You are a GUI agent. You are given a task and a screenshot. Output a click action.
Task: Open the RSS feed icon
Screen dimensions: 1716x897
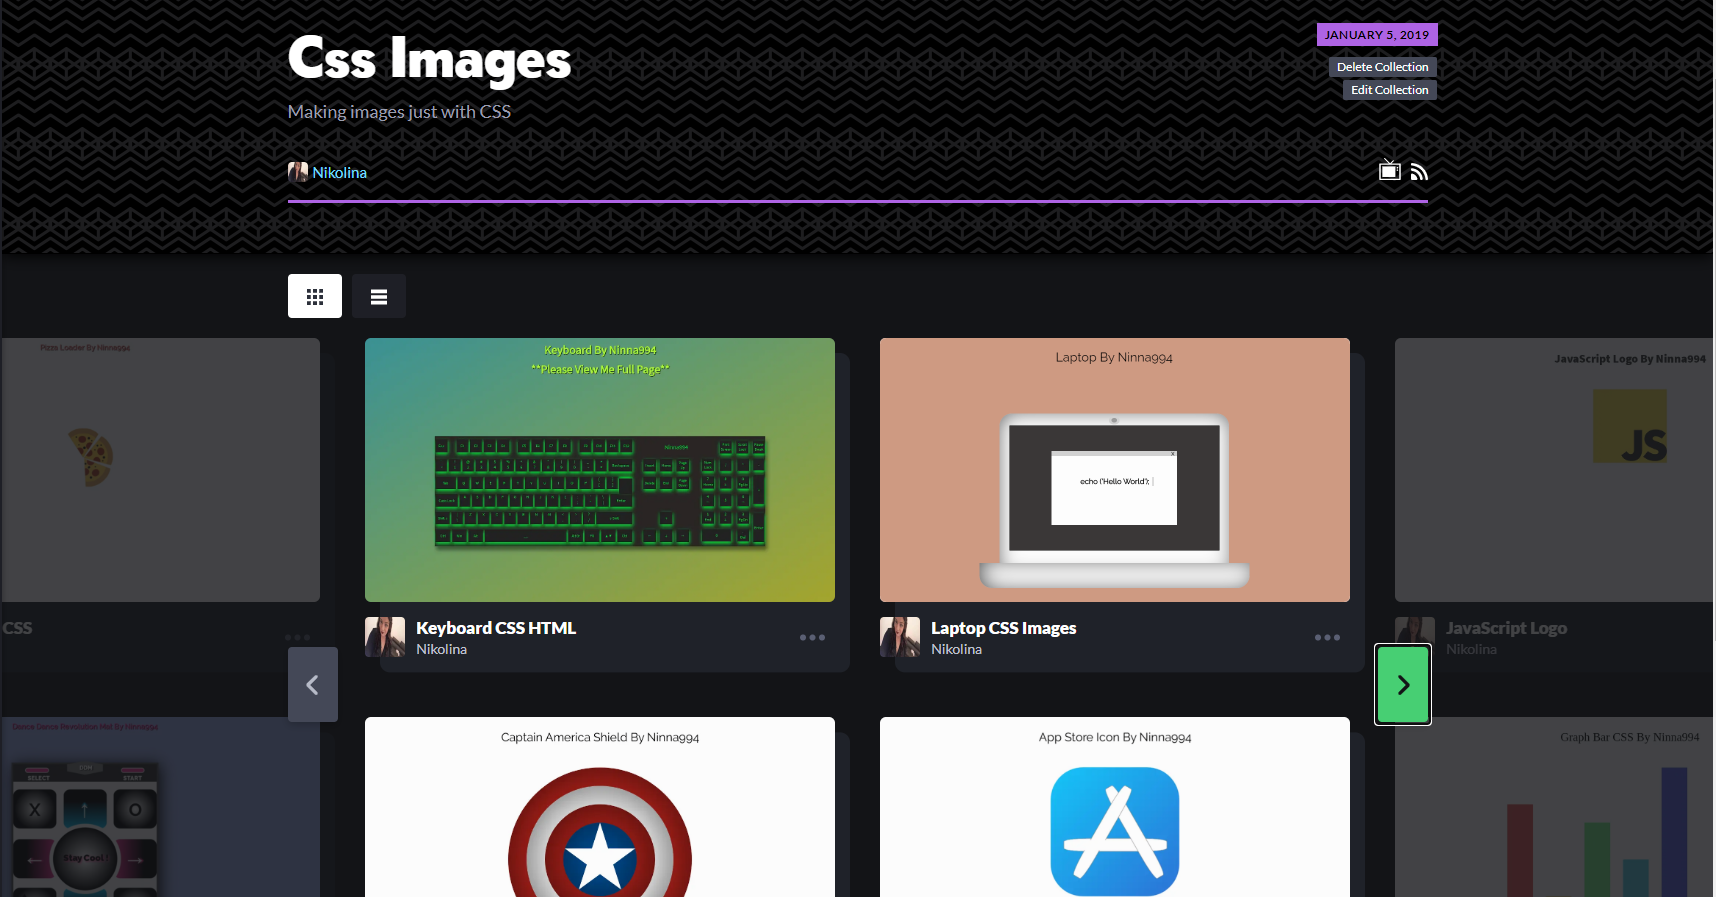(x=1419, y=172)
